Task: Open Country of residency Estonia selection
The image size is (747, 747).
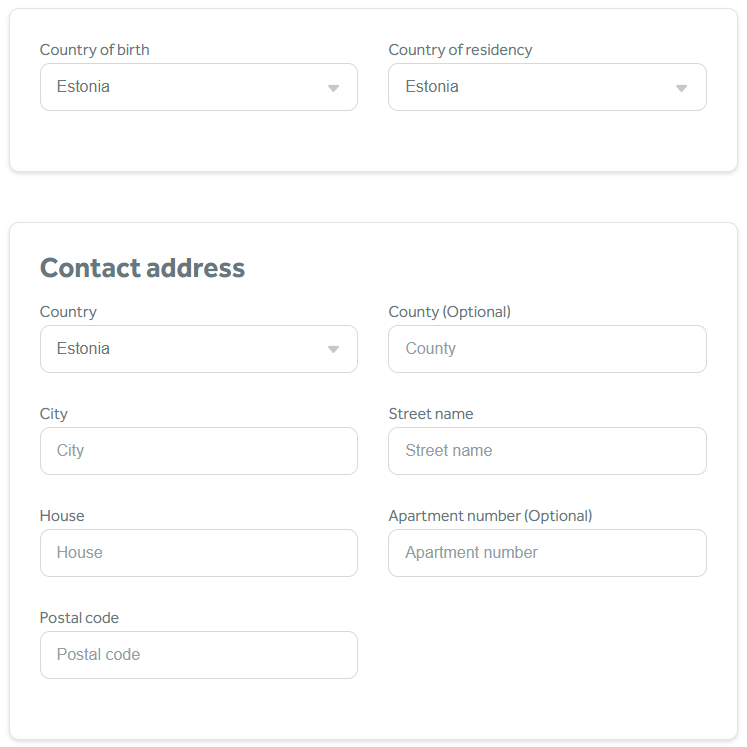Action: coord(433,87)
